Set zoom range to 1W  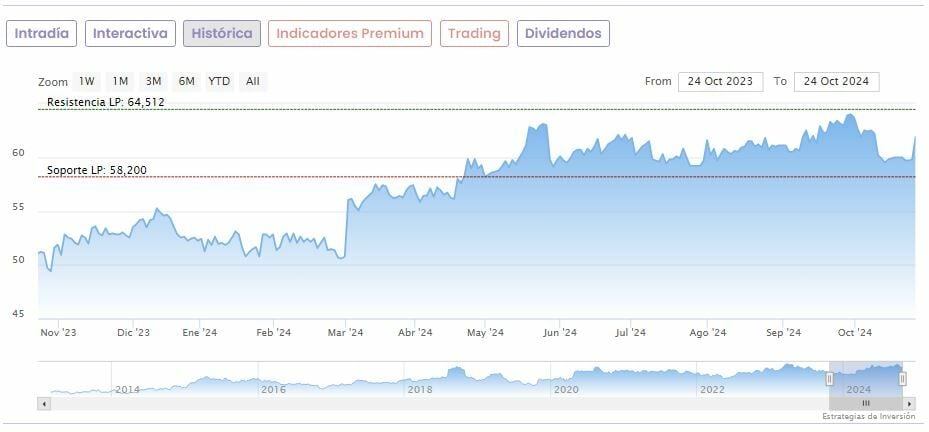(x=87, y=82)
